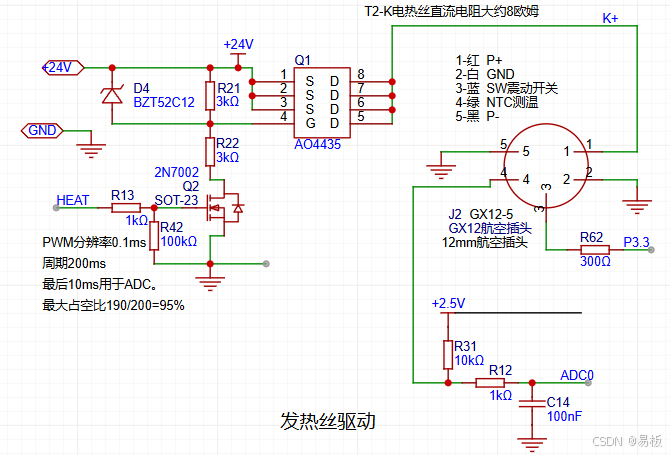
Task: Click the GND net port flag
Action: tap(42, 130)
